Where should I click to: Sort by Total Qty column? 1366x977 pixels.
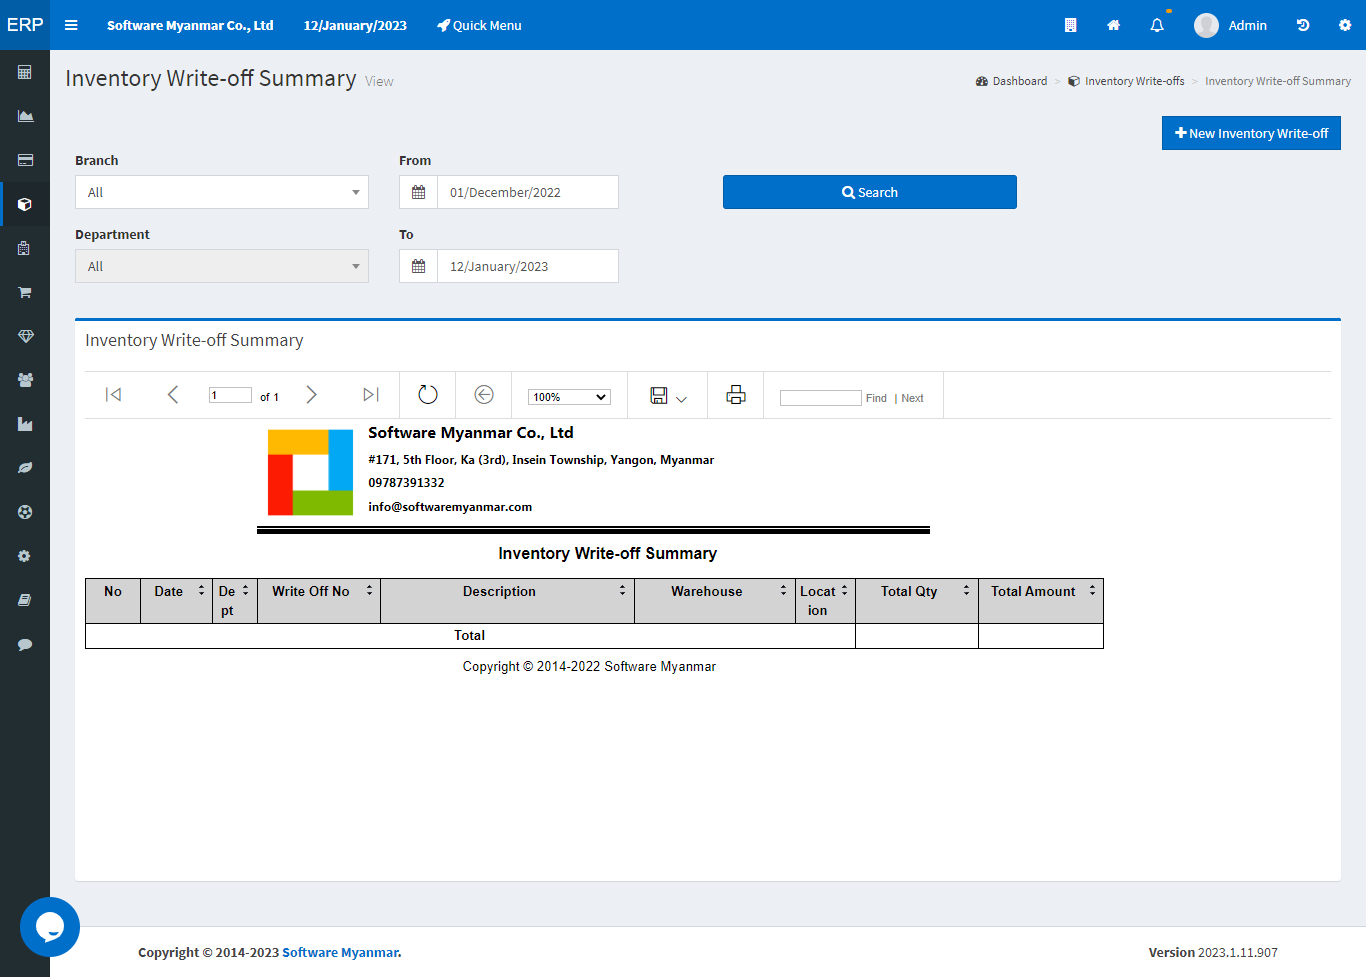coord(967,591)
